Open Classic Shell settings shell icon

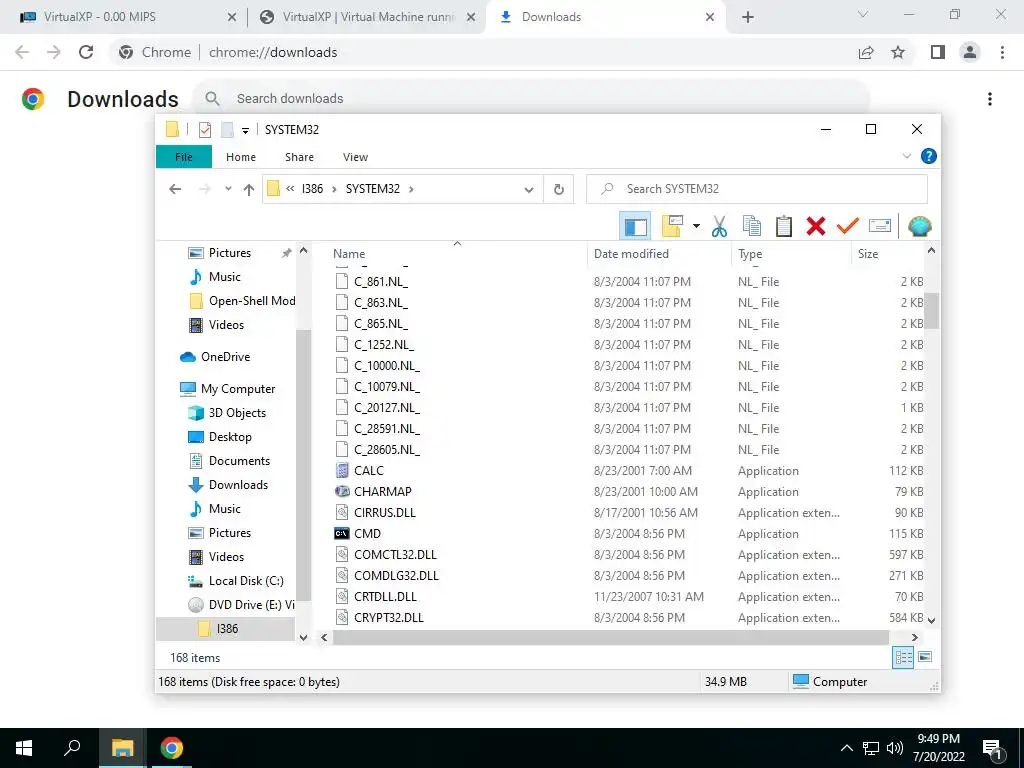coord(920,226)
